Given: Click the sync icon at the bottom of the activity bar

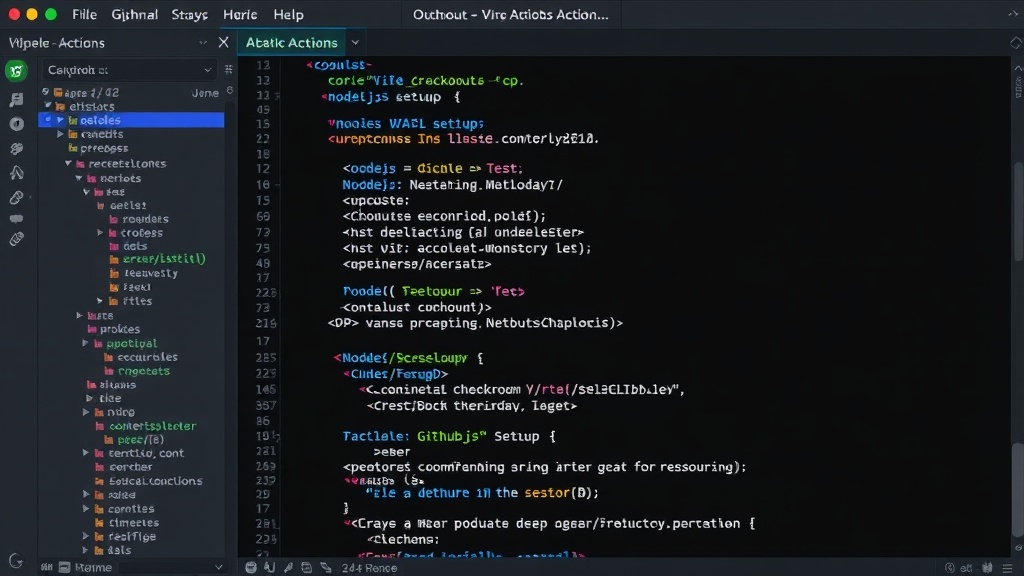Looking at the screenshot, I should click(x=16, y=560).
